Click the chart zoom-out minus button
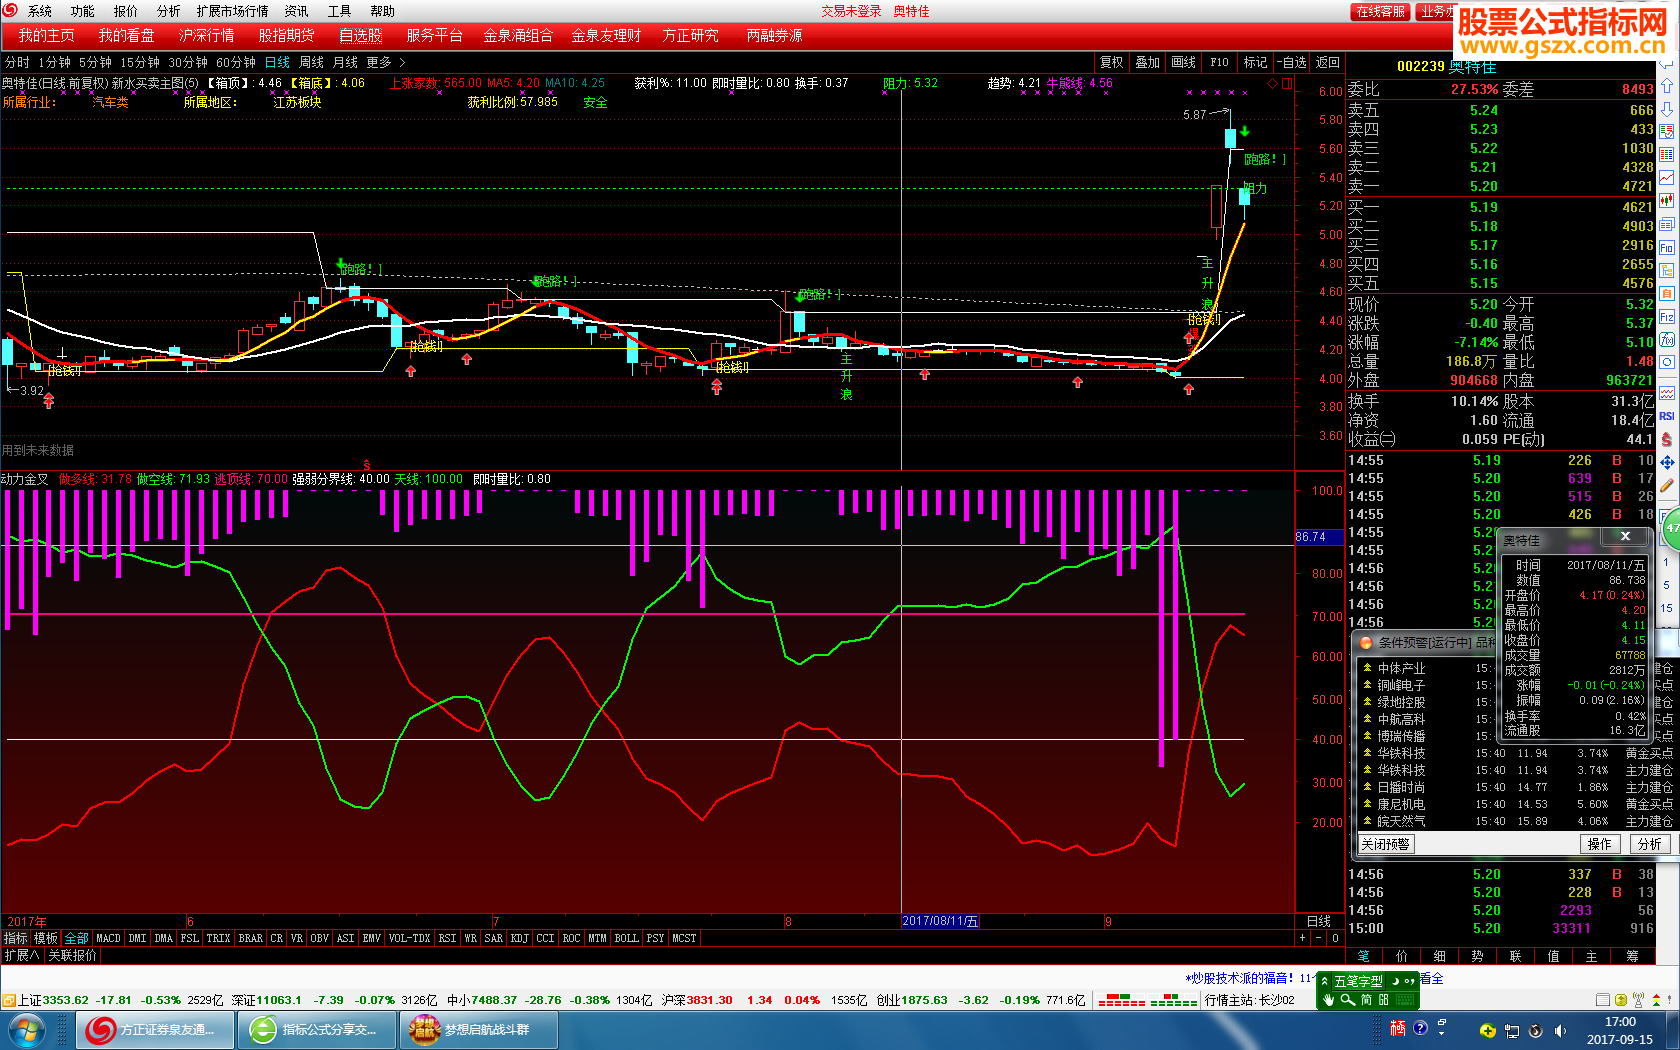Screen dimensions: 1680x1050 (1319, 938)
